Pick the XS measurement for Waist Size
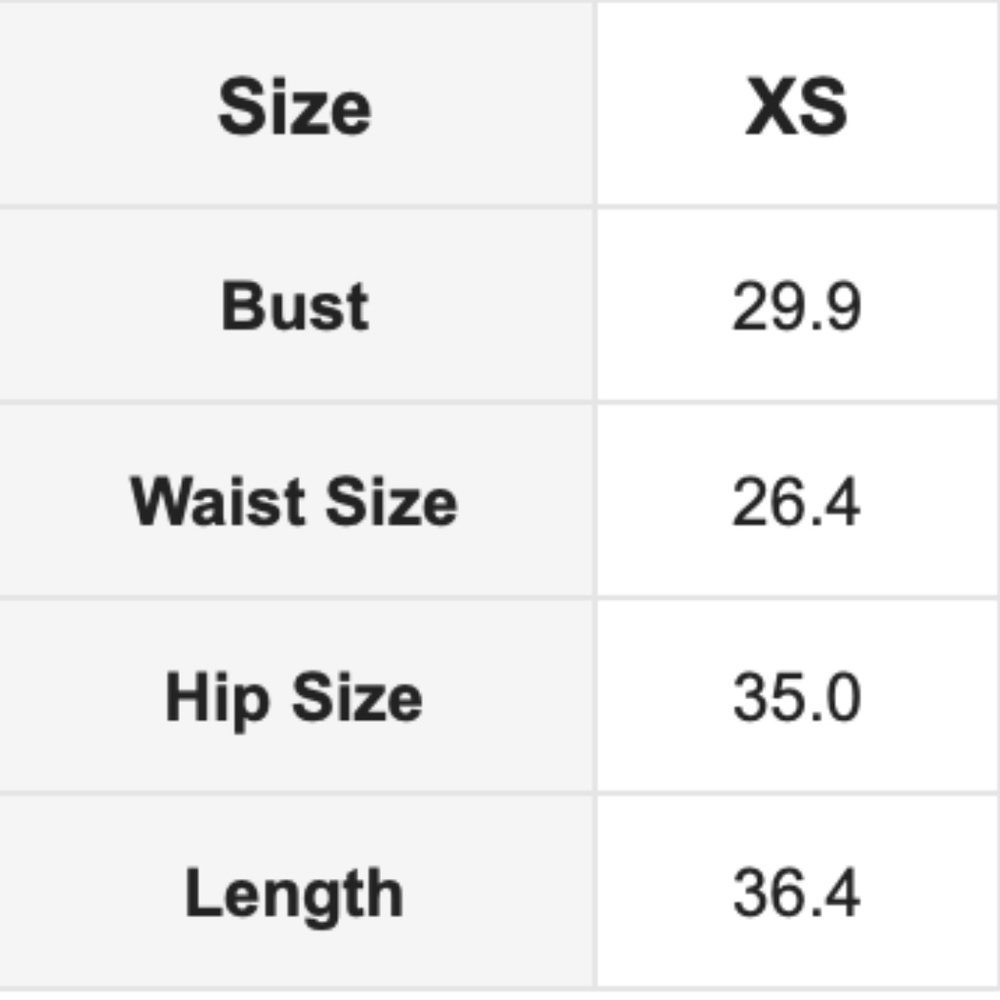Viewport: 1000px width, 1000px height. pos(796,501)
